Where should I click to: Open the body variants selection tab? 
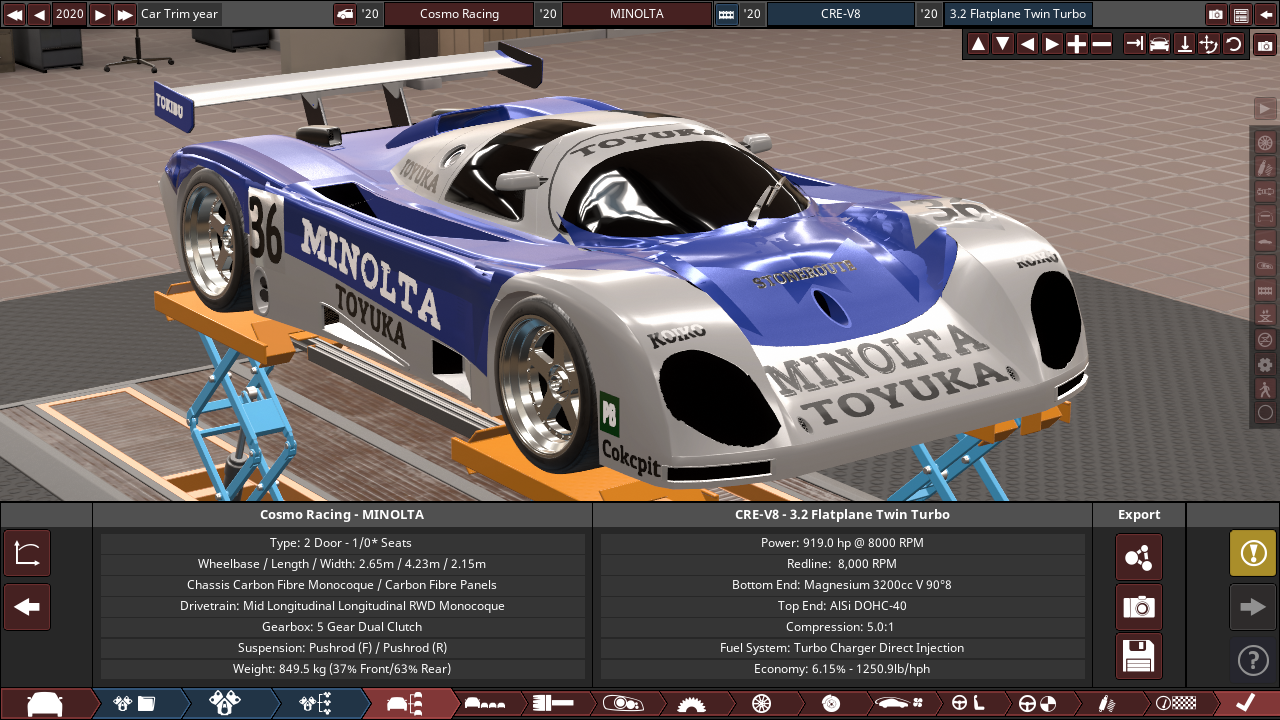point(485,703)
